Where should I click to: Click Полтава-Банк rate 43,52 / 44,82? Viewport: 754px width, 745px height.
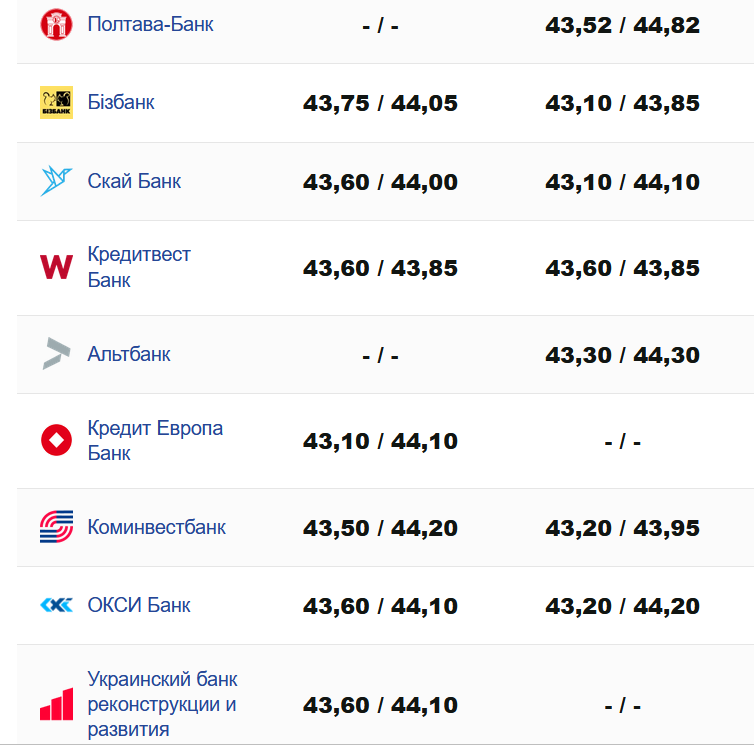coord(622,26)
